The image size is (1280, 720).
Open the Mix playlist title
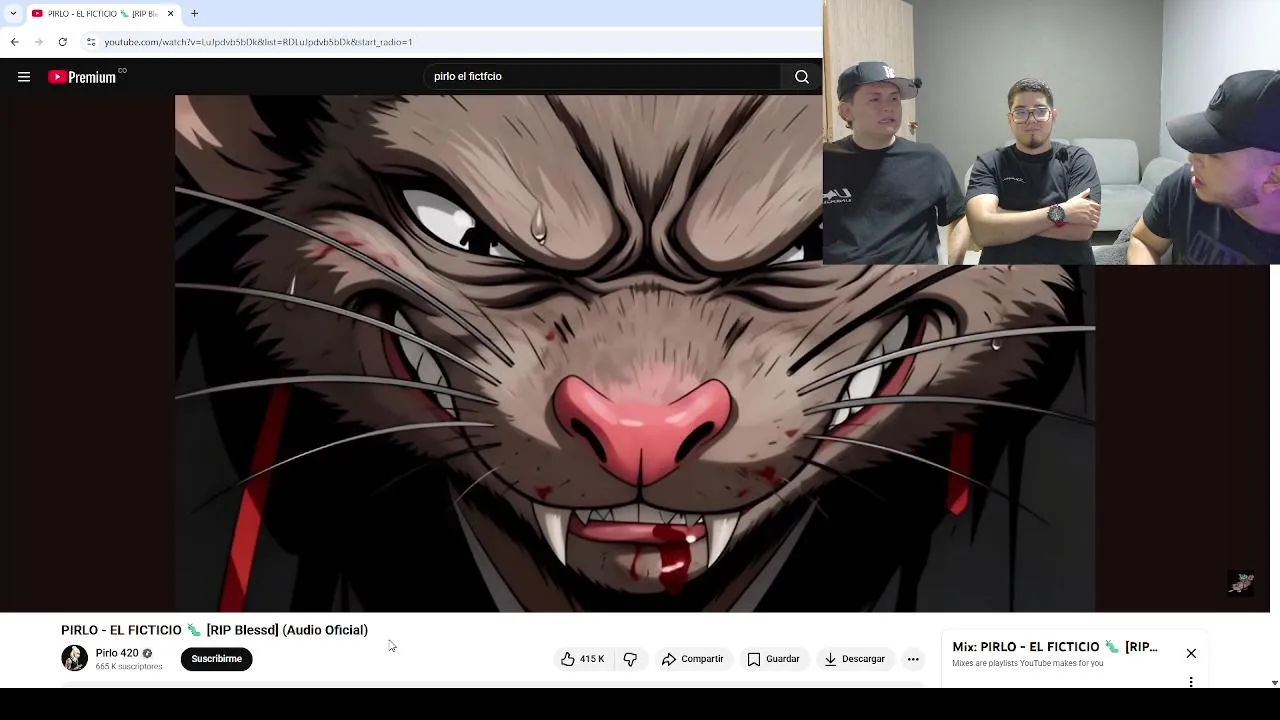tap(1055, 647)
